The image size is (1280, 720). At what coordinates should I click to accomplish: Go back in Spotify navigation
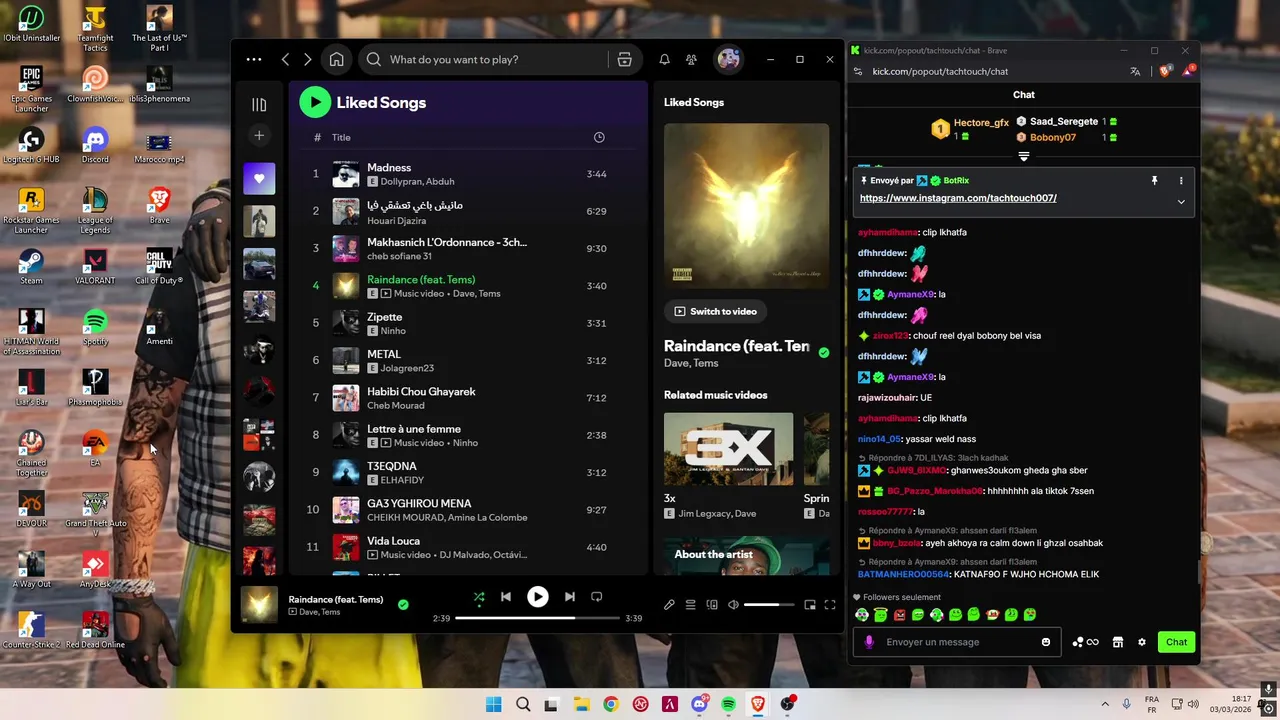pyautogui.click(x=285, y=59)
